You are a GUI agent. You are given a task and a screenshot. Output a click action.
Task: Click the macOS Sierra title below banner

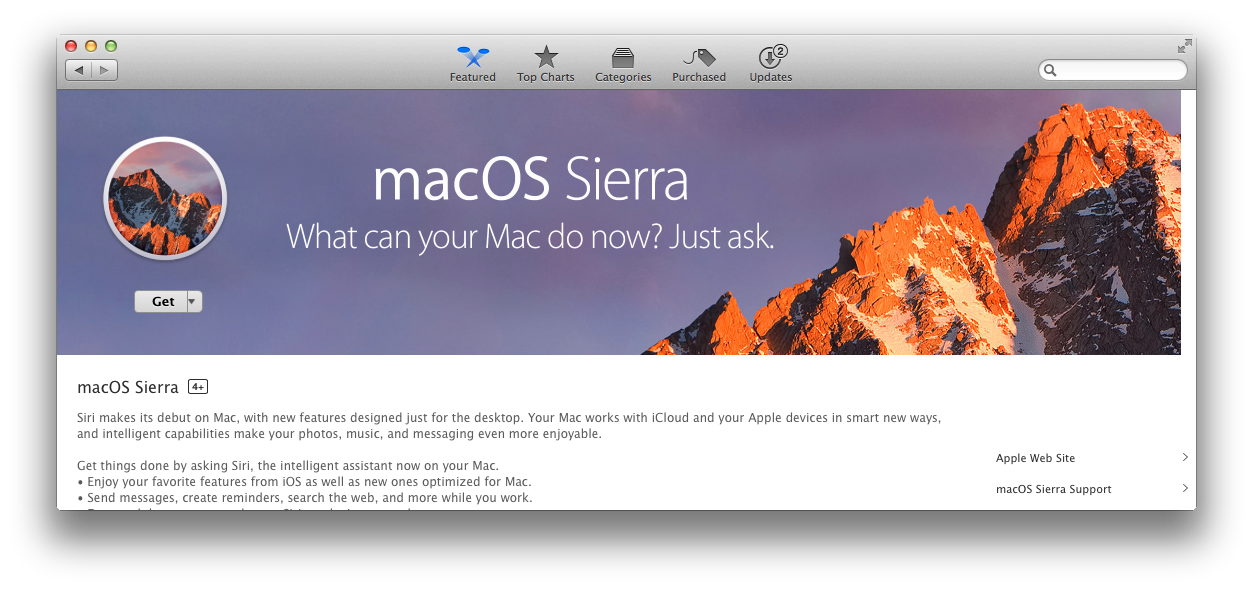(128, 387)
